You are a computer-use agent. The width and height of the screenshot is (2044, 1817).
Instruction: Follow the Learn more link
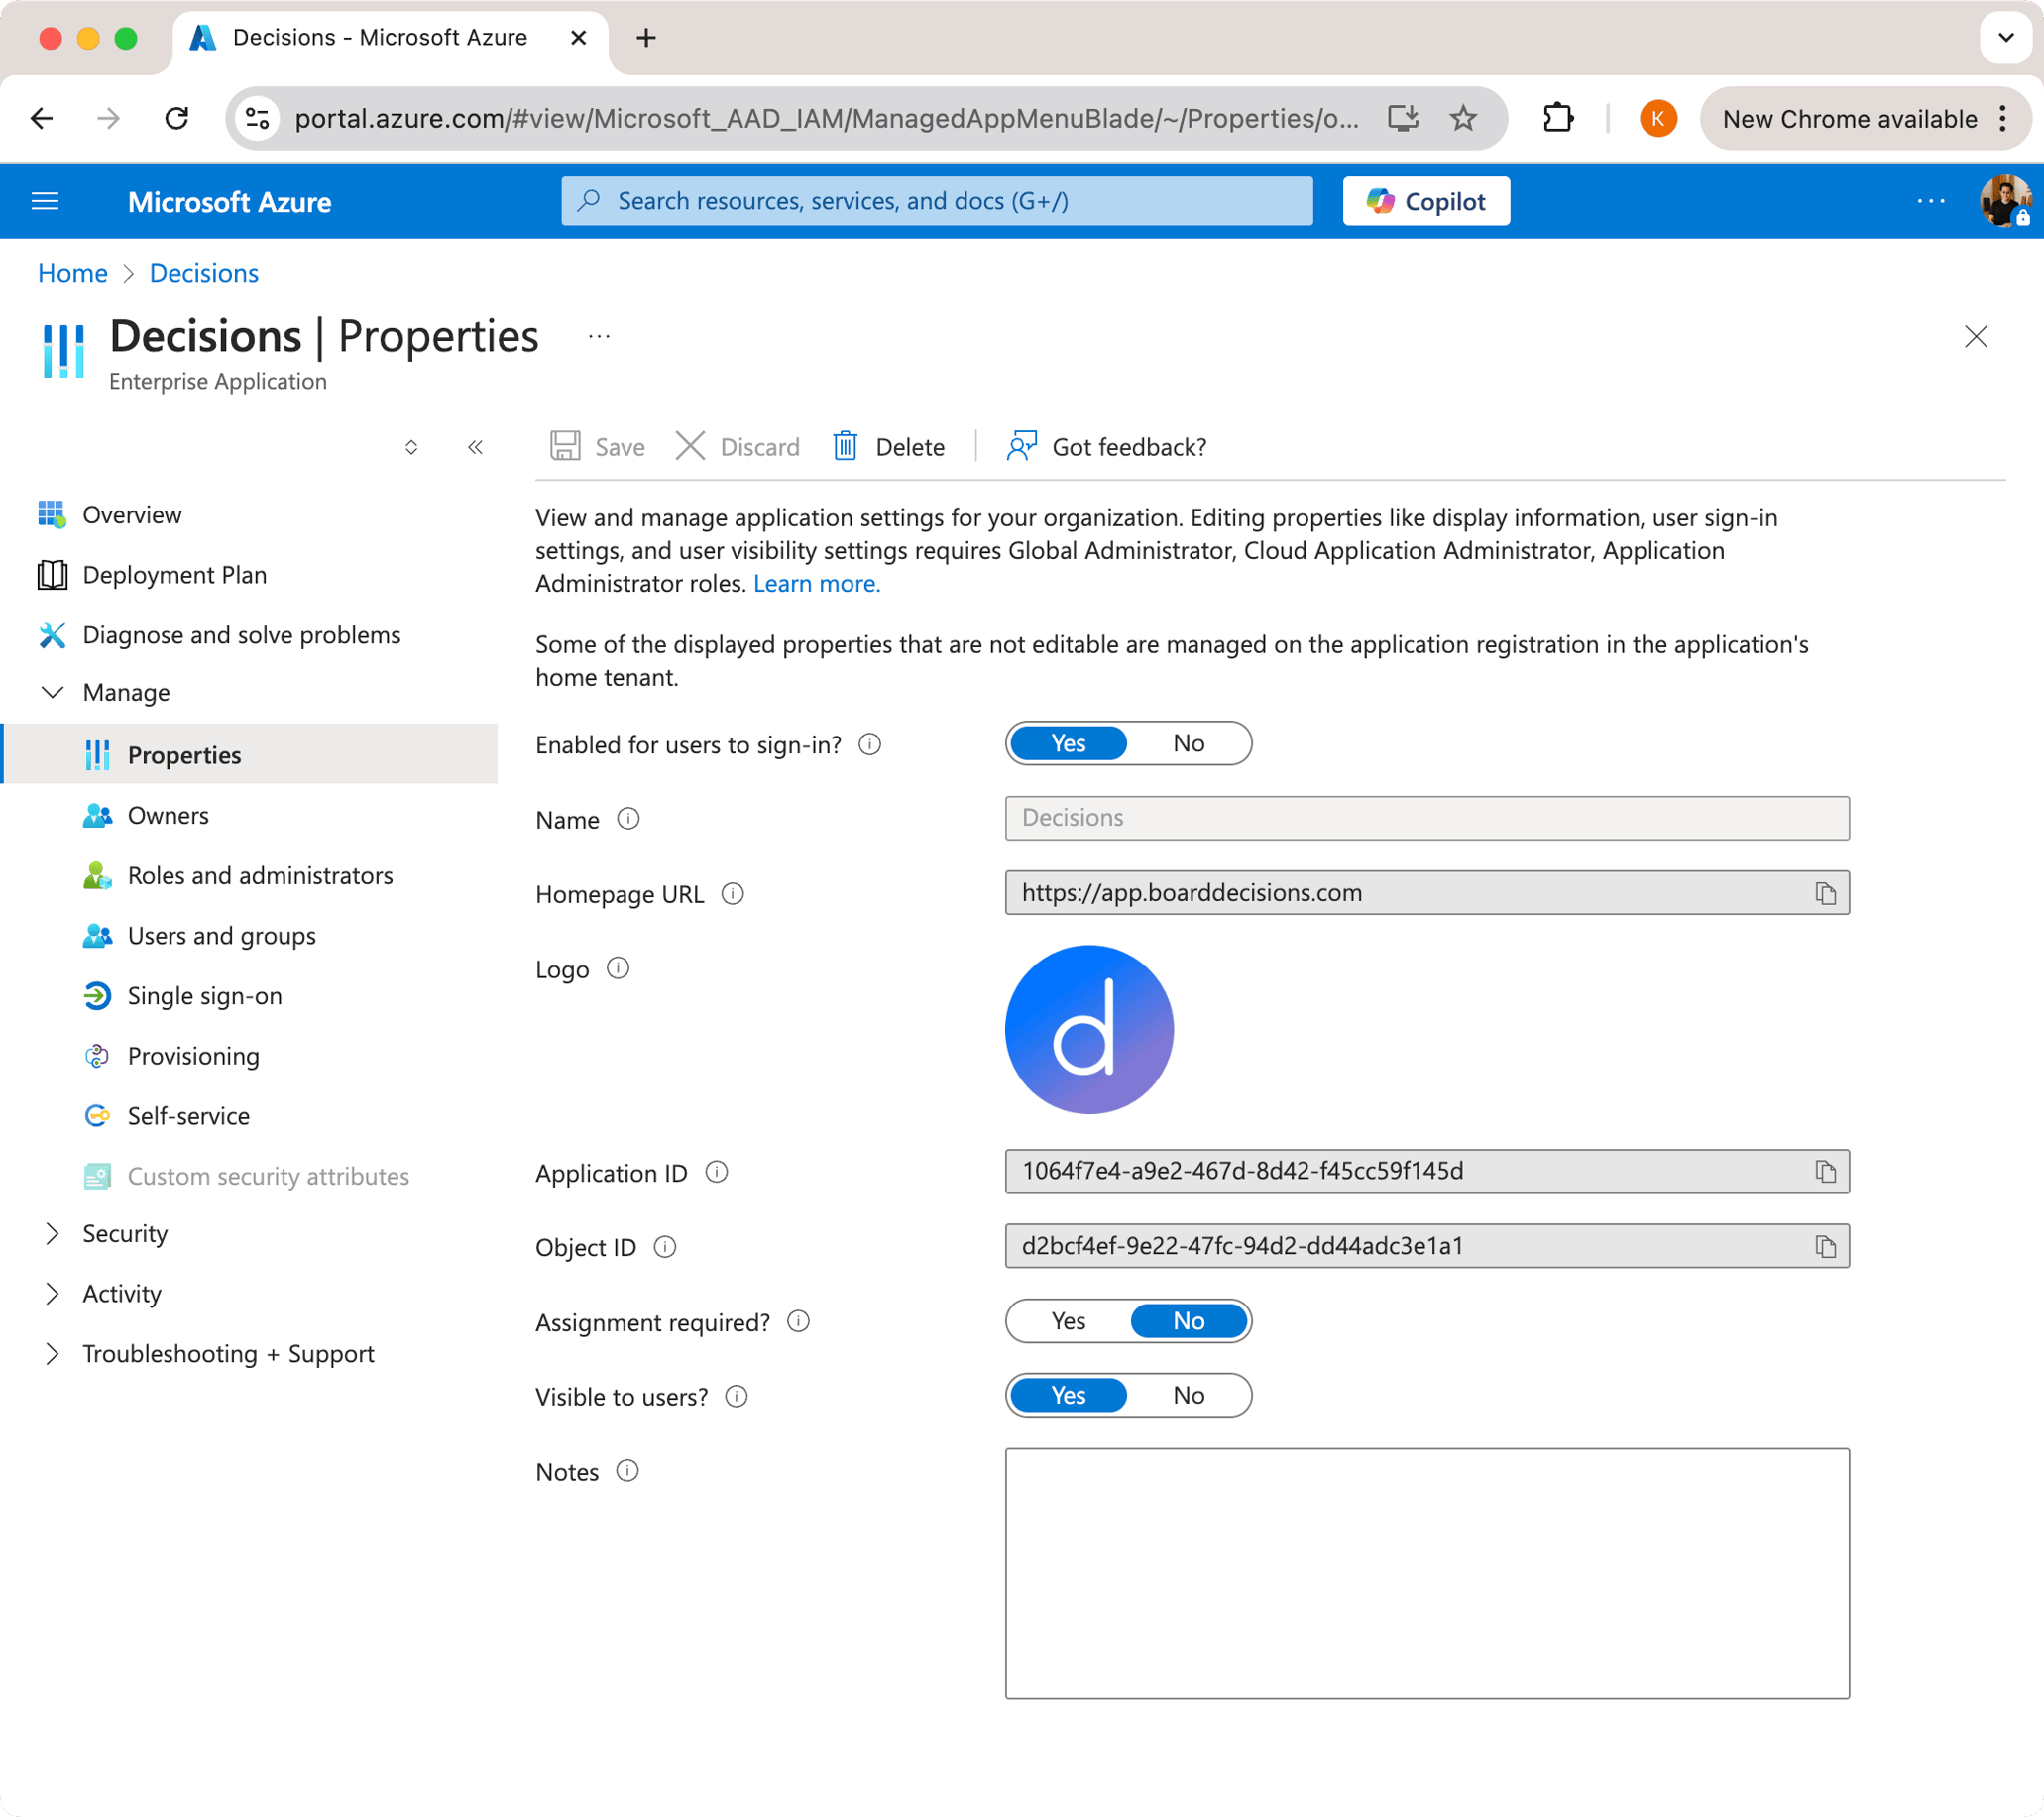click(x=816, y=584)
